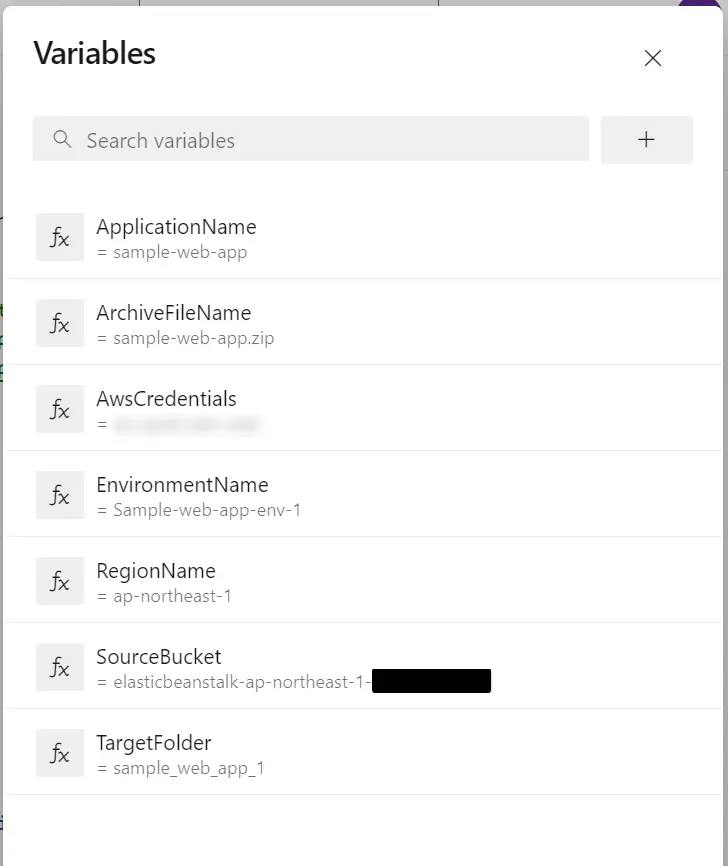This screenshot has height=866, width=728.
Task: Click the sample-web-app.zip value text
Action: click(x=193, y=338)
